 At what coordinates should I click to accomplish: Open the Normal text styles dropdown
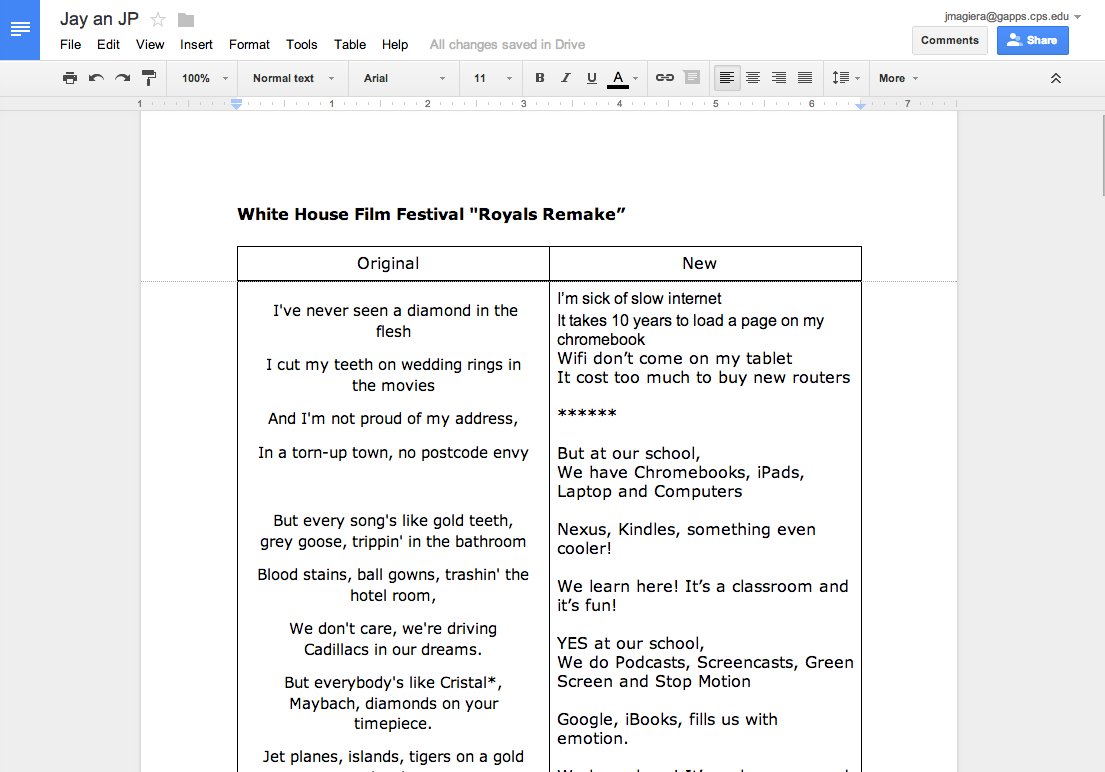pos(293,78)
